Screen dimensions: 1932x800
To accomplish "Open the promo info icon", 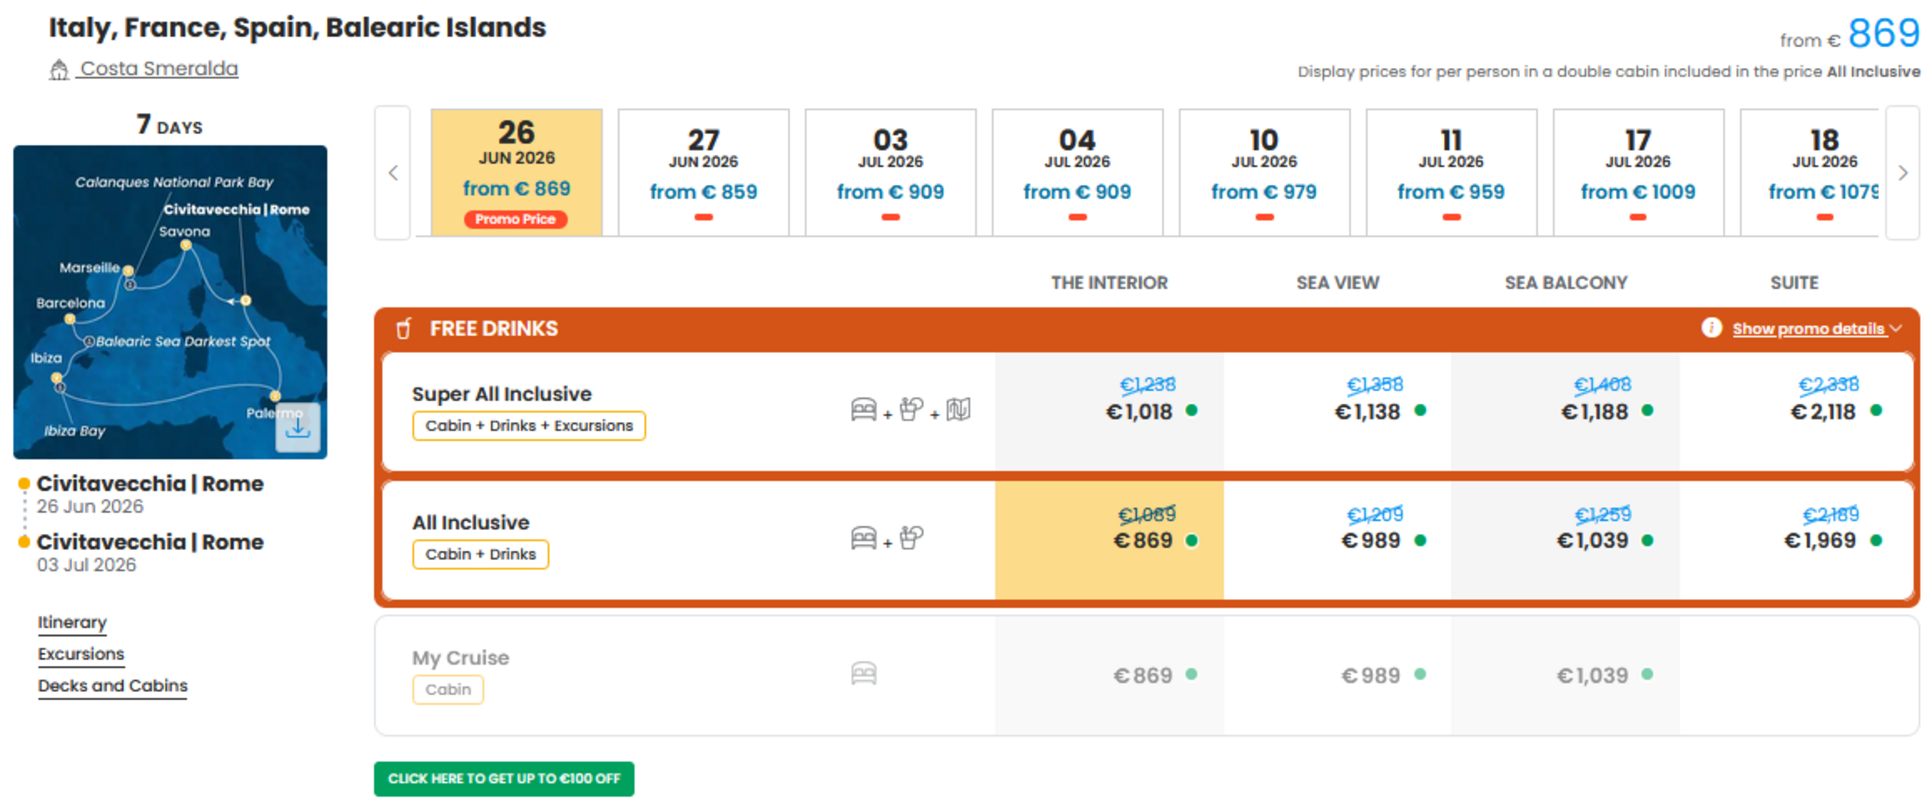I will (x=1711, y=328).
